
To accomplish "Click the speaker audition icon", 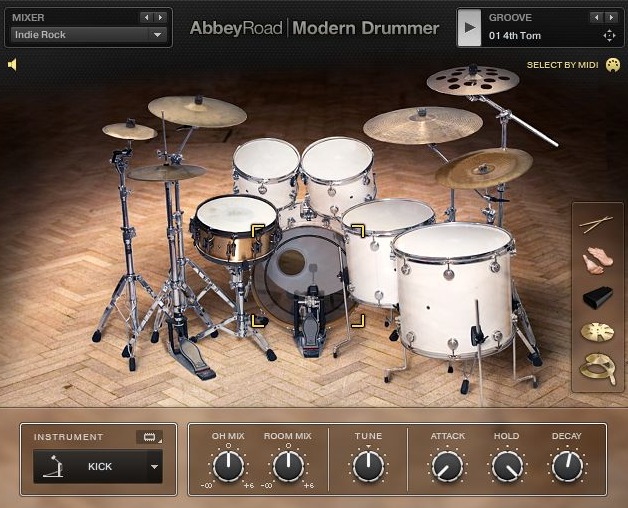I will pyautogui.click(x=12, y=65).
